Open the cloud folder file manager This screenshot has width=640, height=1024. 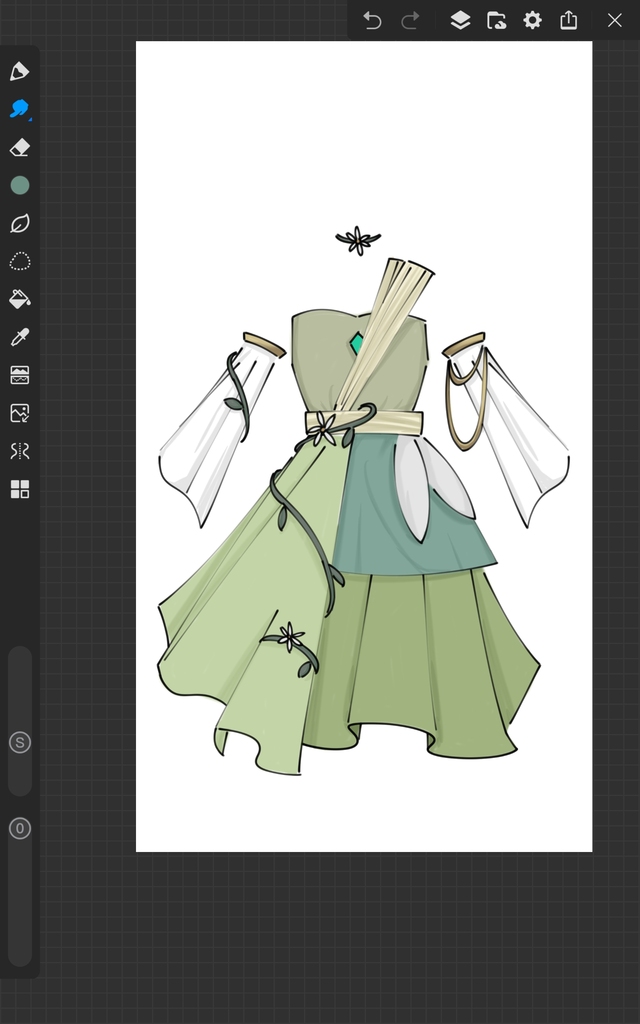[496, 20]
